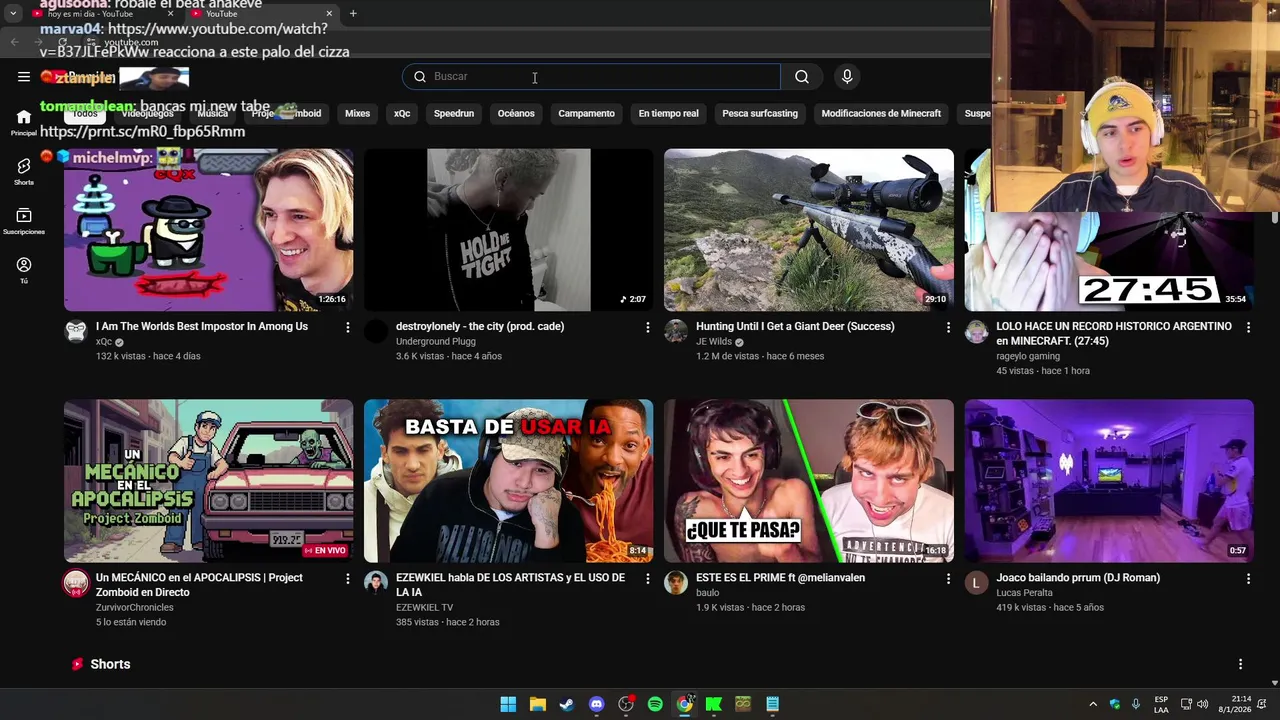The width and height of the screenshot is (1280, 720).
Task: Open Joaco bailando prrum title link
Action: 1078,578
